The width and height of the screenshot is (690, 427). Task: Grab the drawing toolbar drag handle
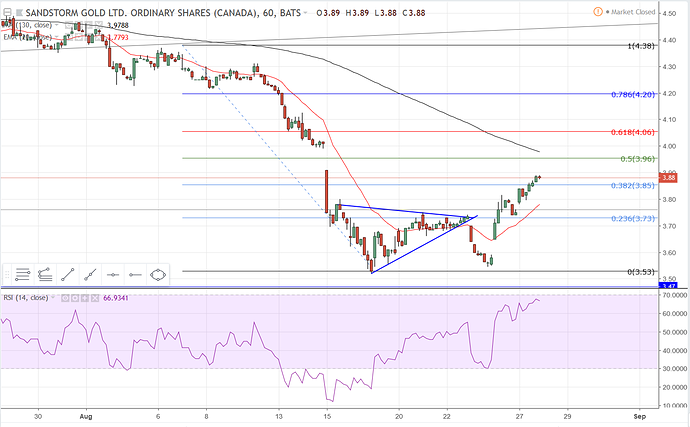point(7,272)
